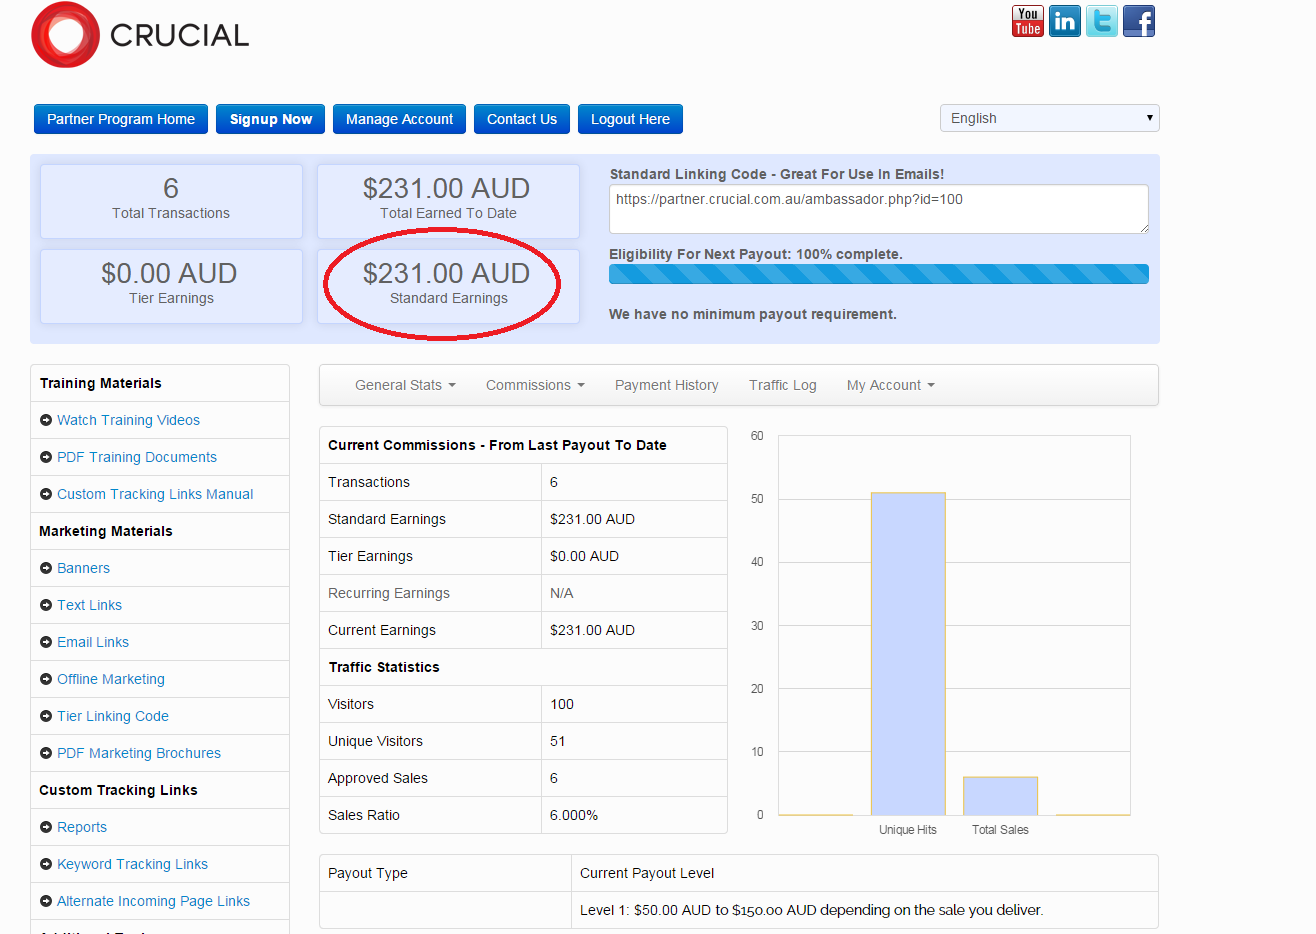Select the Unique Visitors value 51

pyautogui.click(x=558, y=741)
